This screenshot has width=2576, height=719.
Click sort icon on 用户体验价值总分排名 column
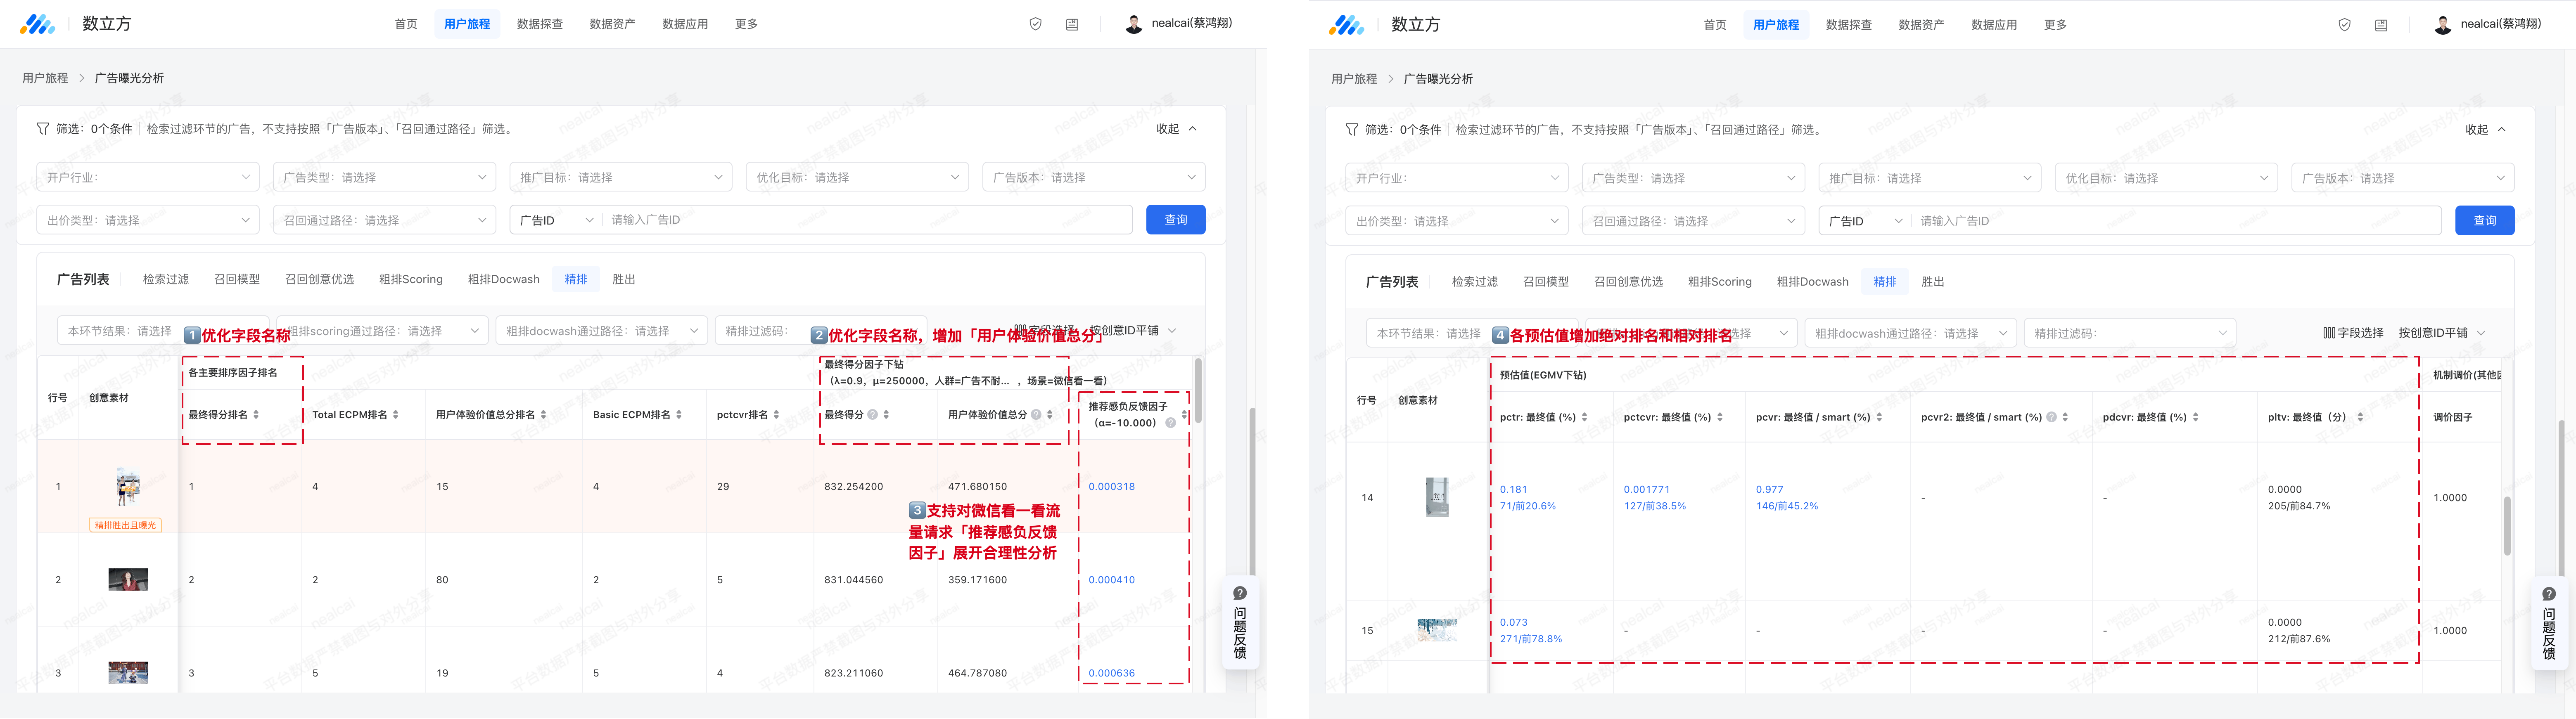544,415
